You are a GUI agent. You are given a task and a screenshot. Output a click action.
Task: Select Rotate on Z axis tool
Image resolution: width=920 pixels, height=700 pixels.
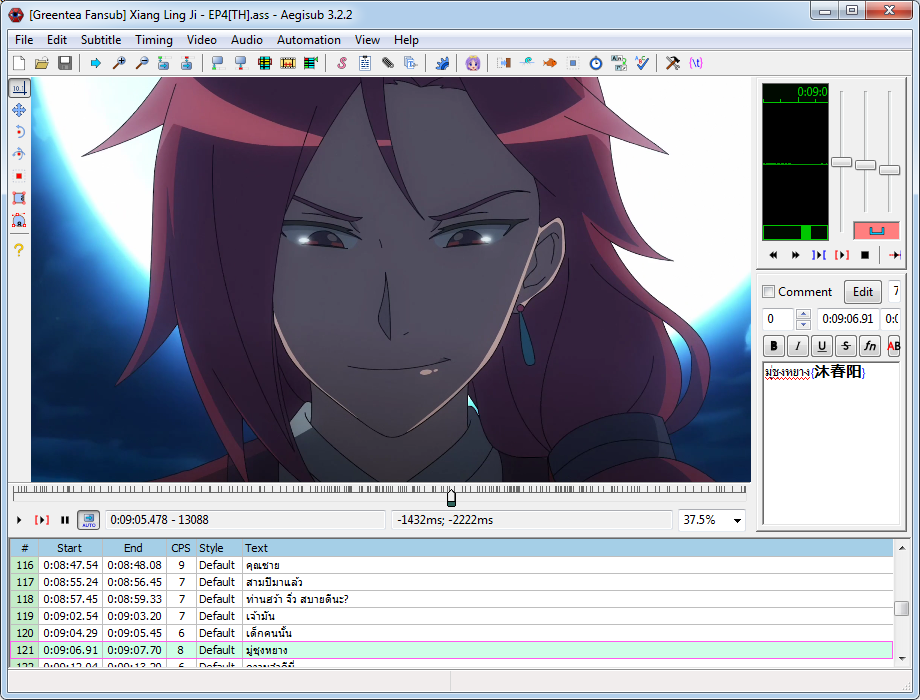coord(19,132)
